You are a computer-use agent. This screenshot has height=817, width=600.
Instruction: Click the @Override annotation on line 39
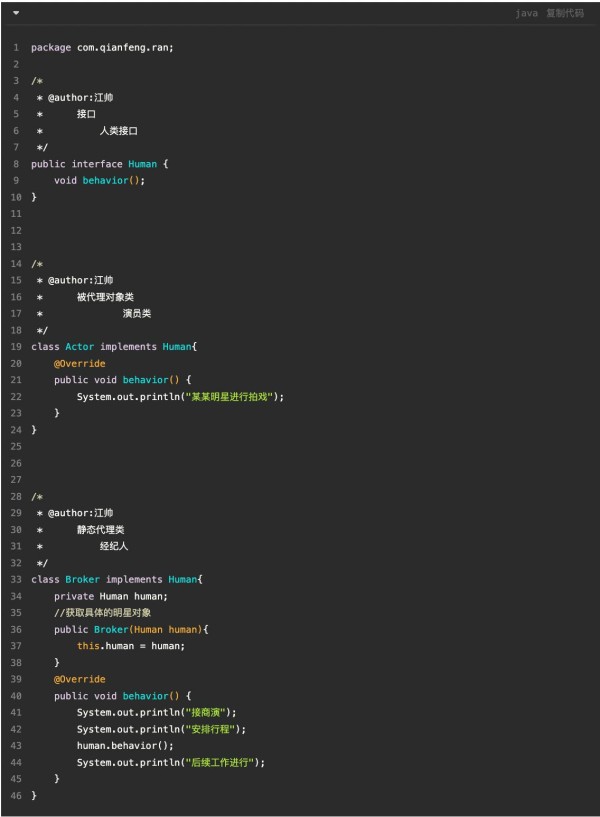pyautogui.click(x=79, y=679)
